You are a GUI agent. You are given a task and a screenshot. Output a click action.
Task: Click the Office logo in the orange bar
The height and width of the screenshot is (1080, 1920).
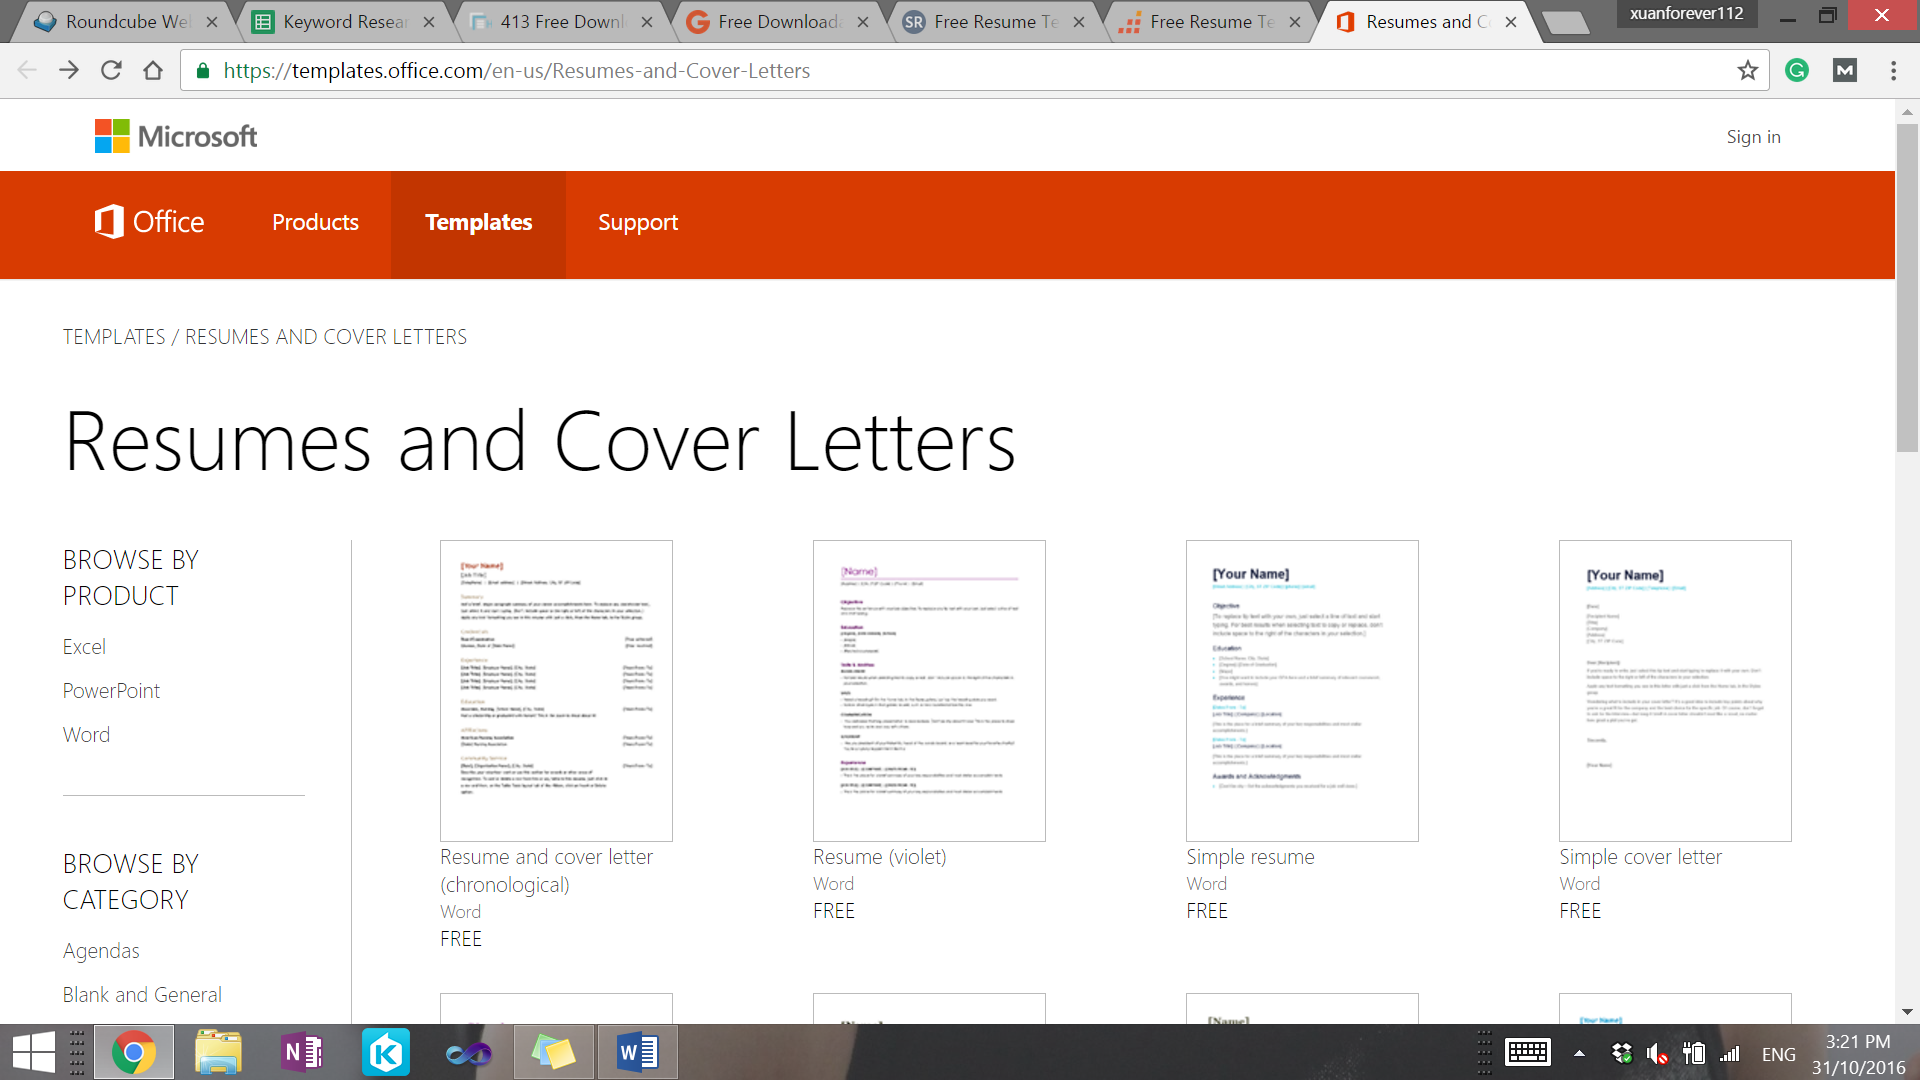pyautogui.click(x=149, y=222)
